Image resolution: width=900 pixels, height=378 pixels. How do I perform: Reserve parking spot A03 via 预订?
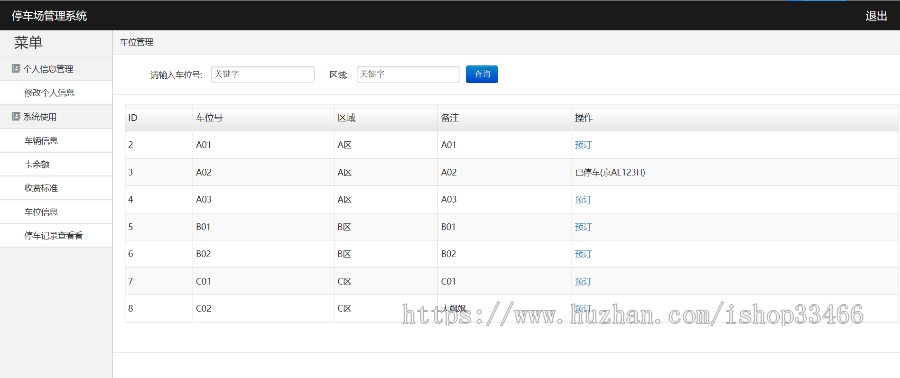tap(583, 200)
